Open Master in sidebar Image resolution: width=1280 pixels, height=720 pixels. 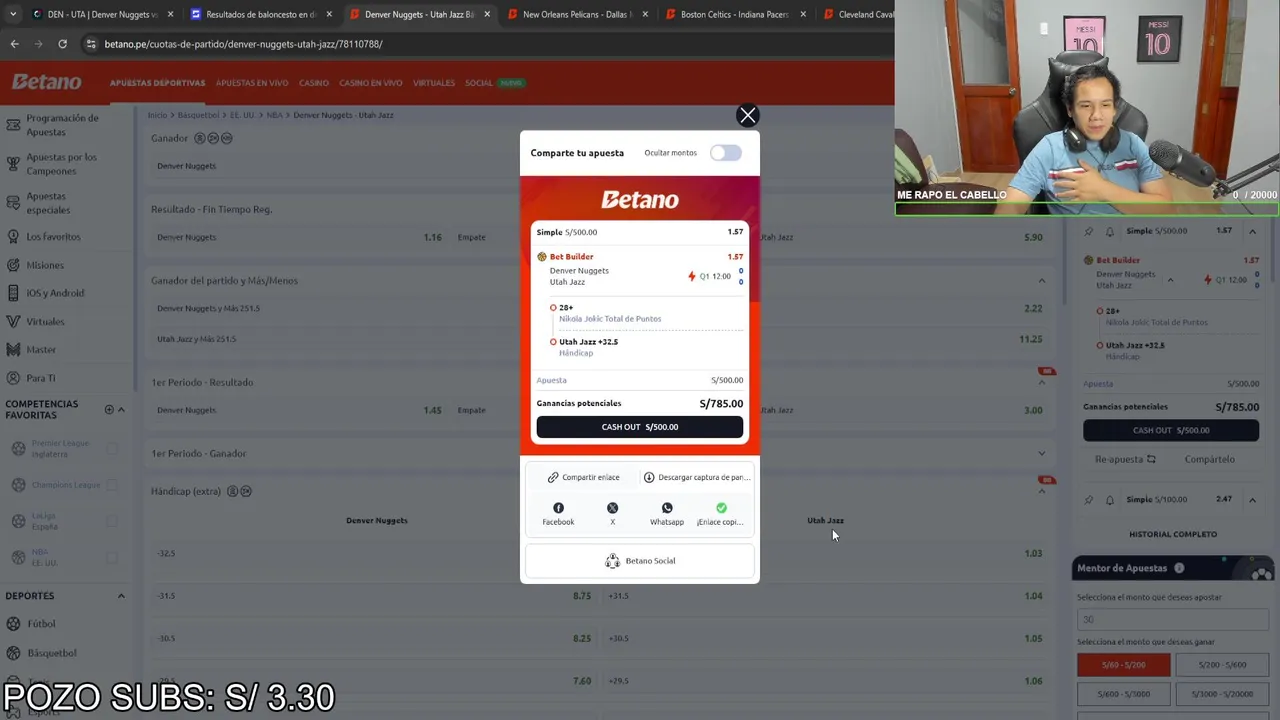coord(41,349)
